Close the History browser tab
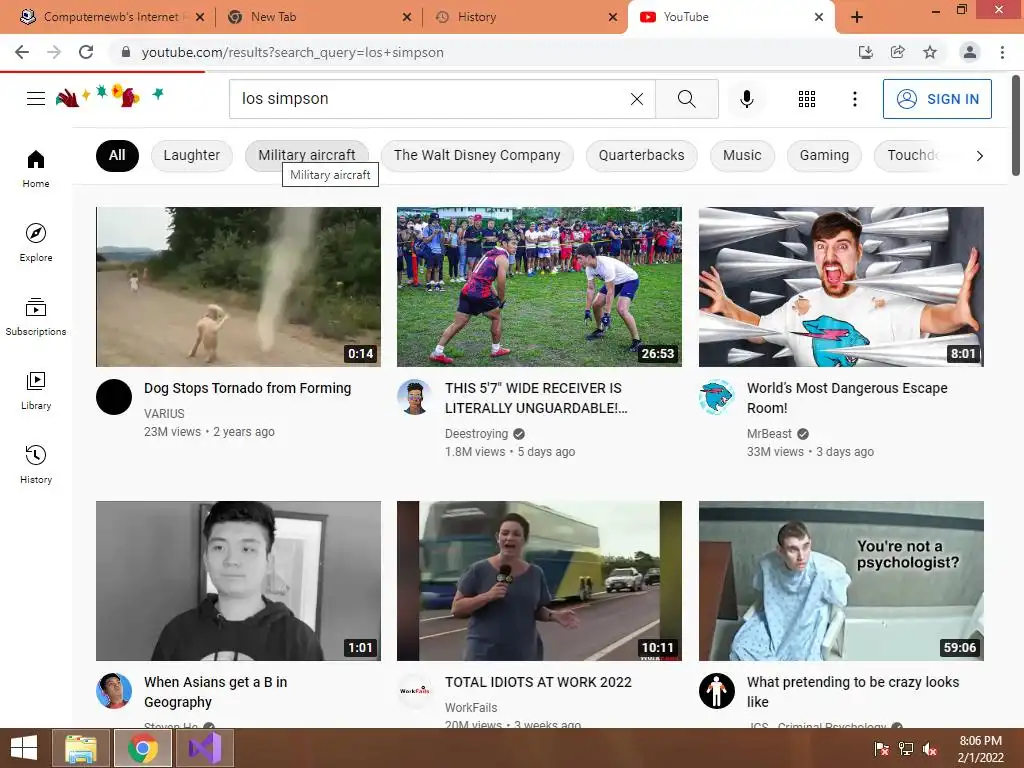This screenshot has height=768, width=1024. [x=613, y=17]
